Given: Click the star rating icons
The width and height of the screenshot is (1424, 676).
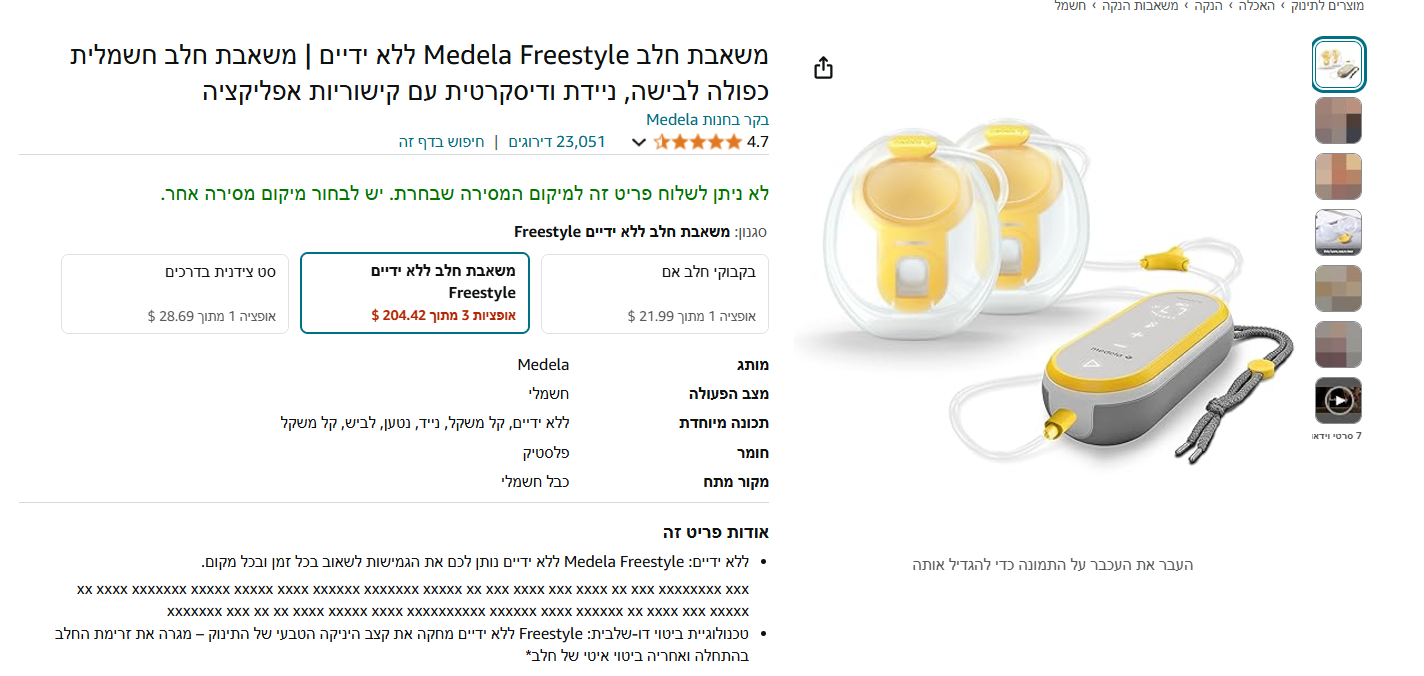Looking at the screenshot, I should click(x=698, y=142).
